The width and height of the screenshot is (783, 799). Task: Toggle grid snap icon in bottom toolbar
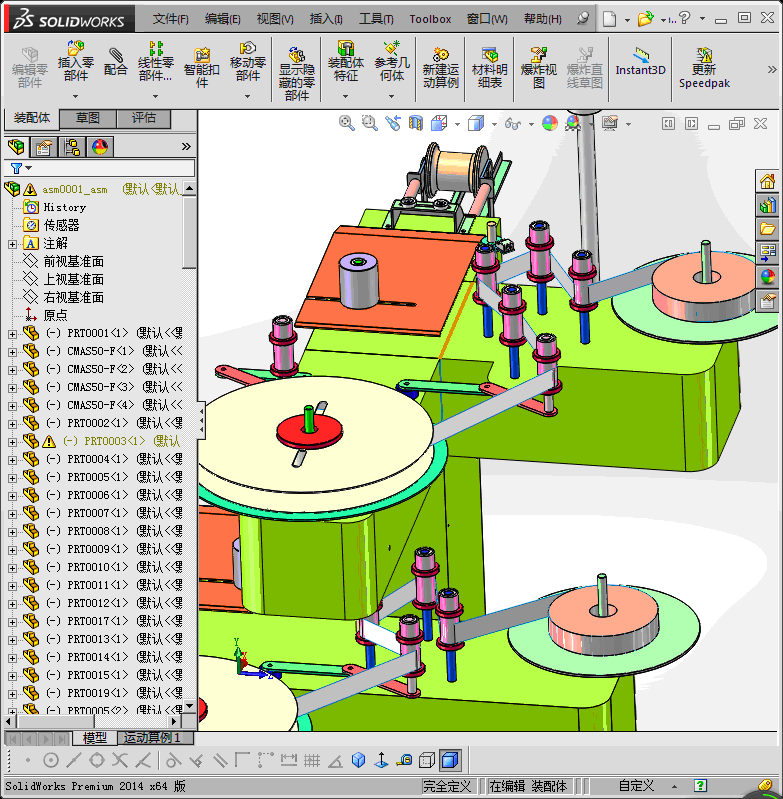point(312,760)
